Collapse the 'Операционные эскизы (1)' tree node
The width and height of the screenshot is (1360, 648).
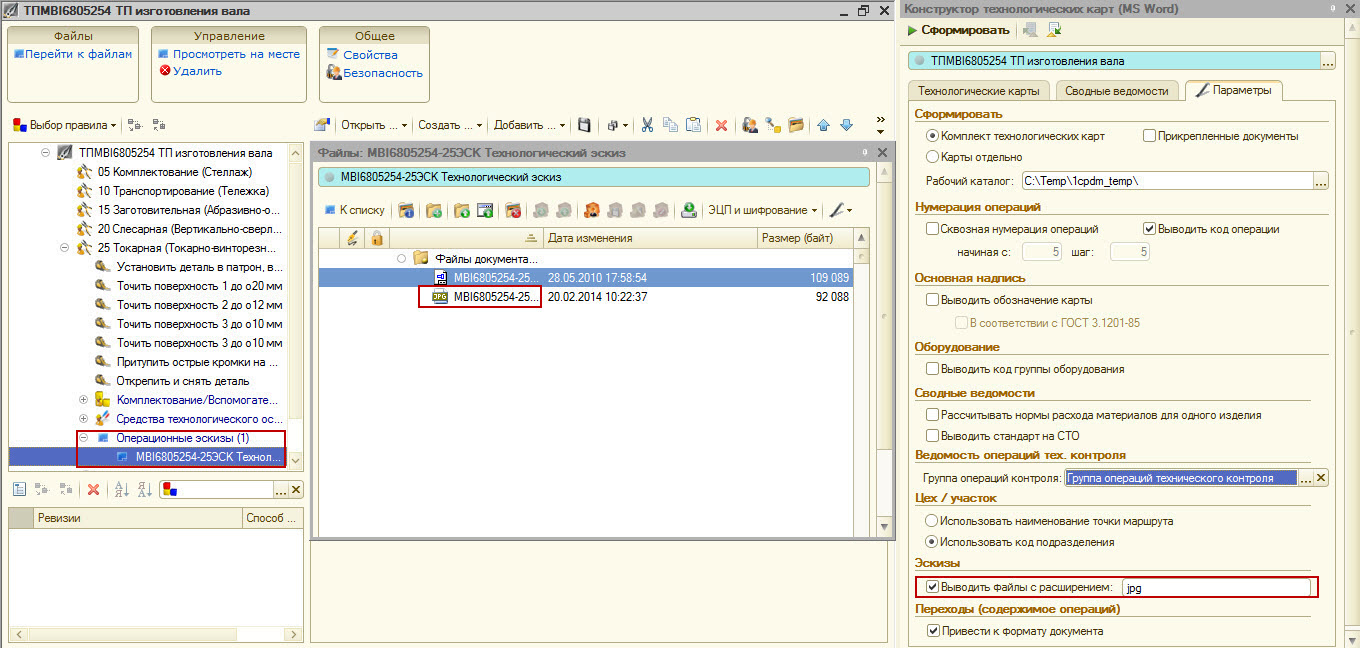(x=84, y=438)
